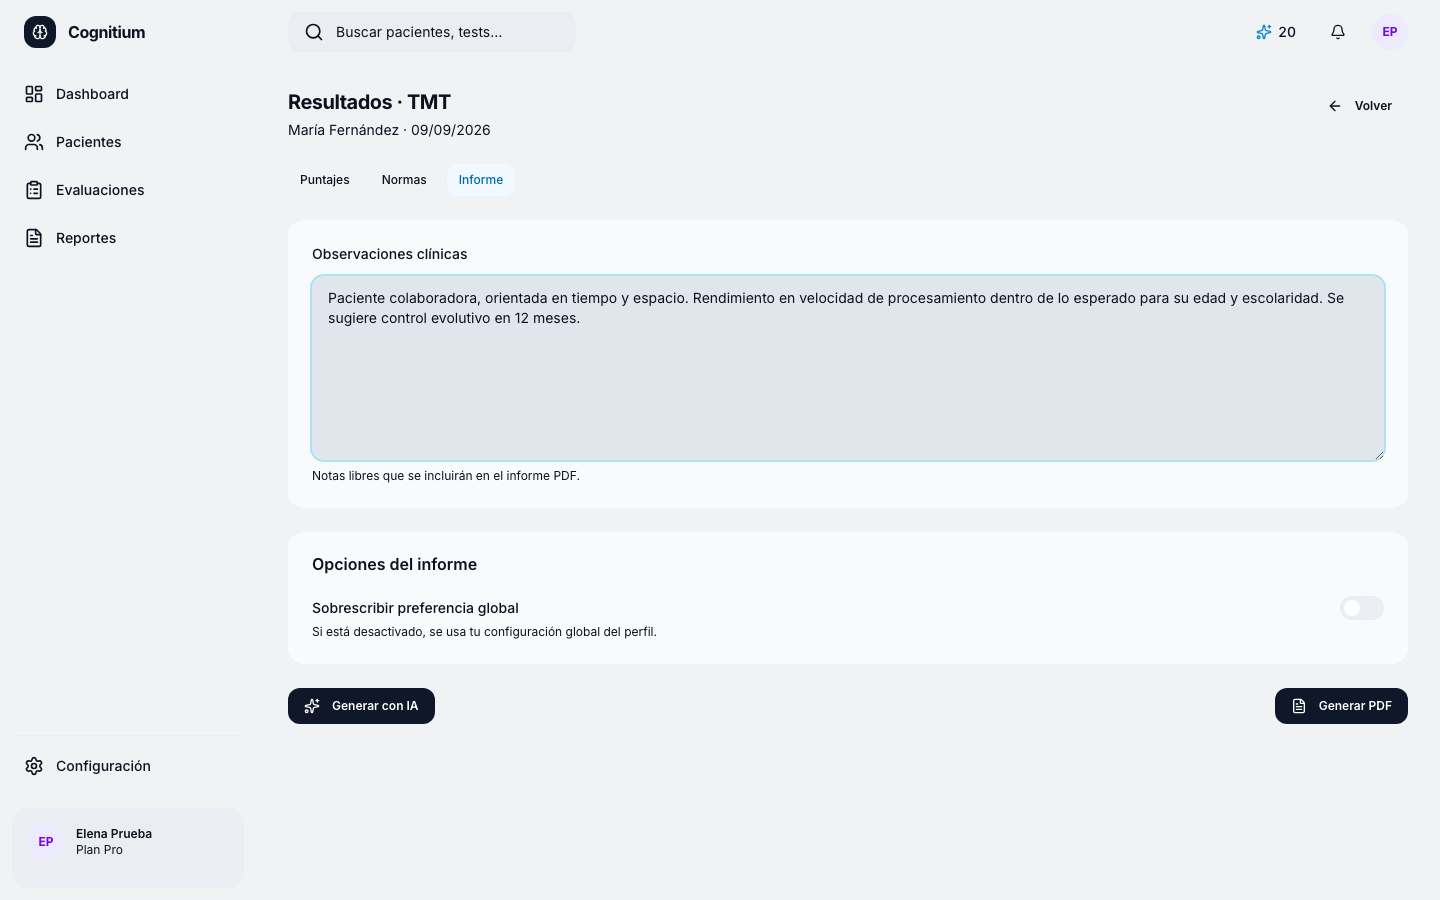This screenshot has height=900, width=1440.
Task: Open Reportes via its document icon
Action: [x=34, y=238]
